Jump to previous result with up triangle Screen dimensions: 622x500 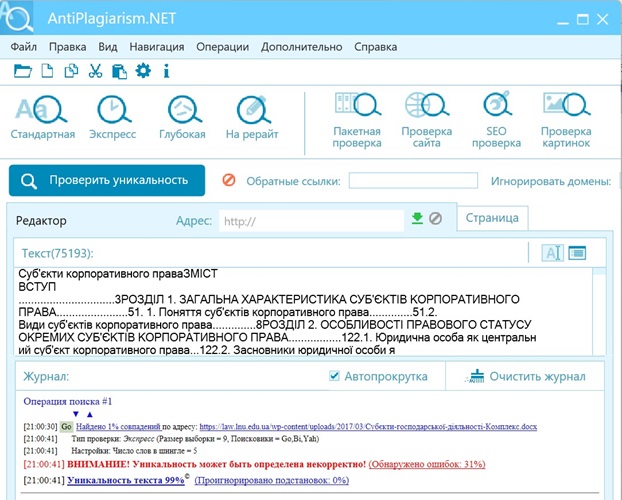[x=90, y=414]
